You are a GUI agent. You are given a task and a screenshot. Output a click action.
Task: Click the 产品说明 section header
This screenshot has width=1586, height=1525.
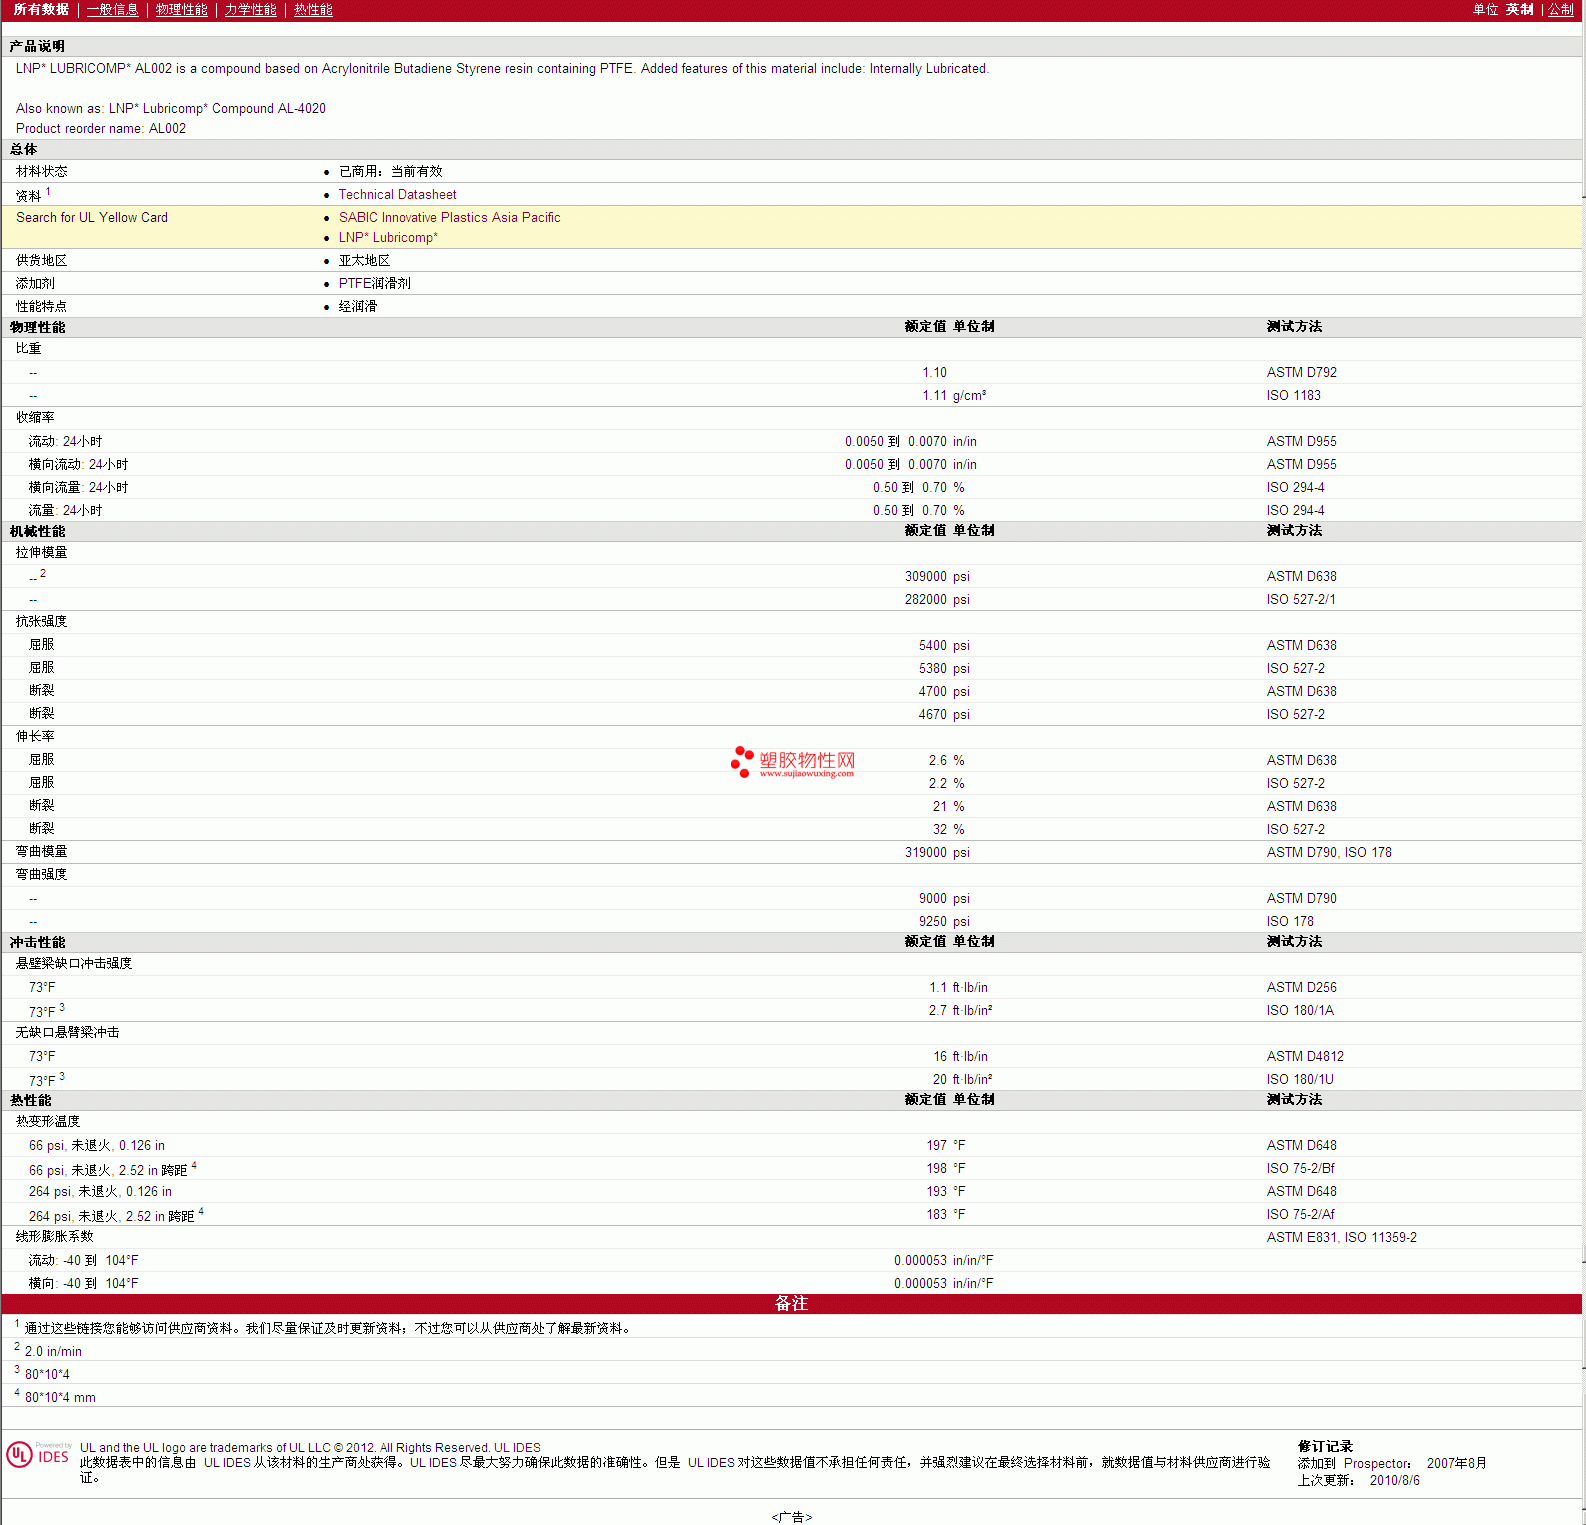tap(37, 47)
